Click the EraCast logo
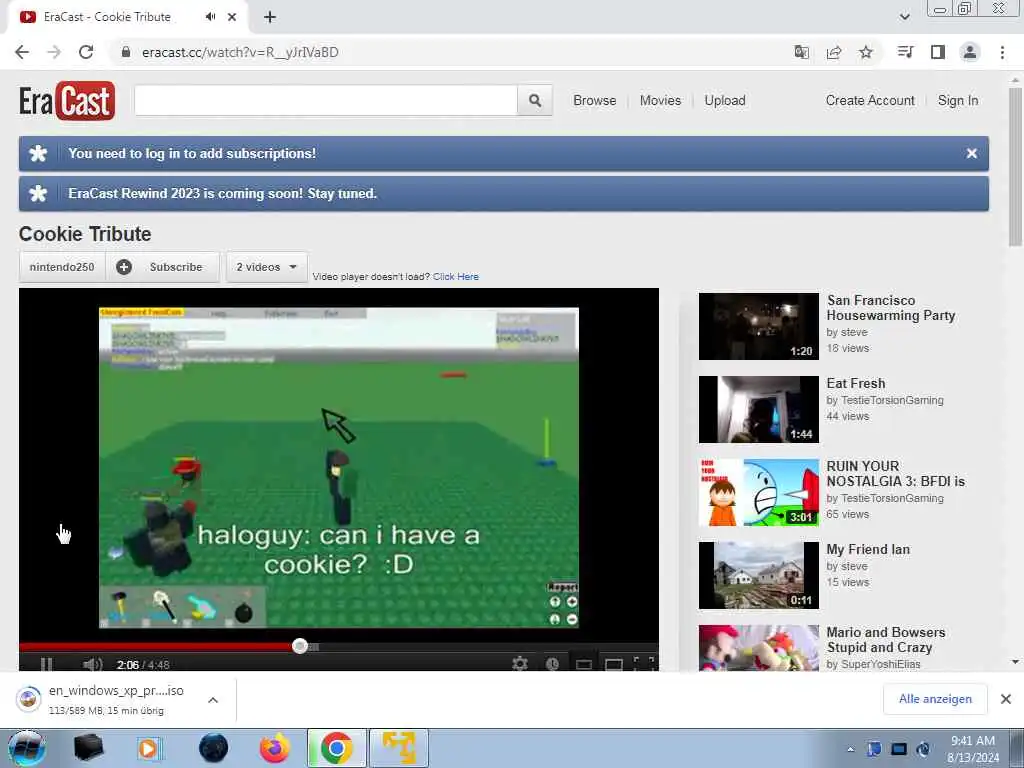The height and width of the screenshot is (768, 1024). click(x=67, y=101)
